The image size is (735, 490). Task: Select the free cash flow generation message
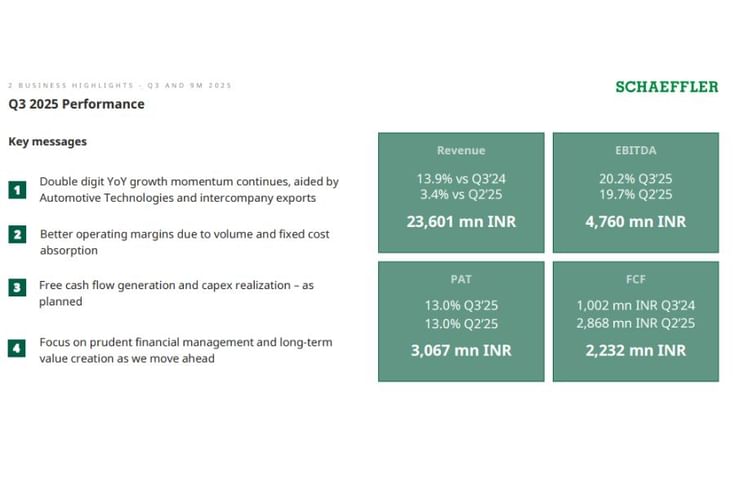tap(176, 293)
